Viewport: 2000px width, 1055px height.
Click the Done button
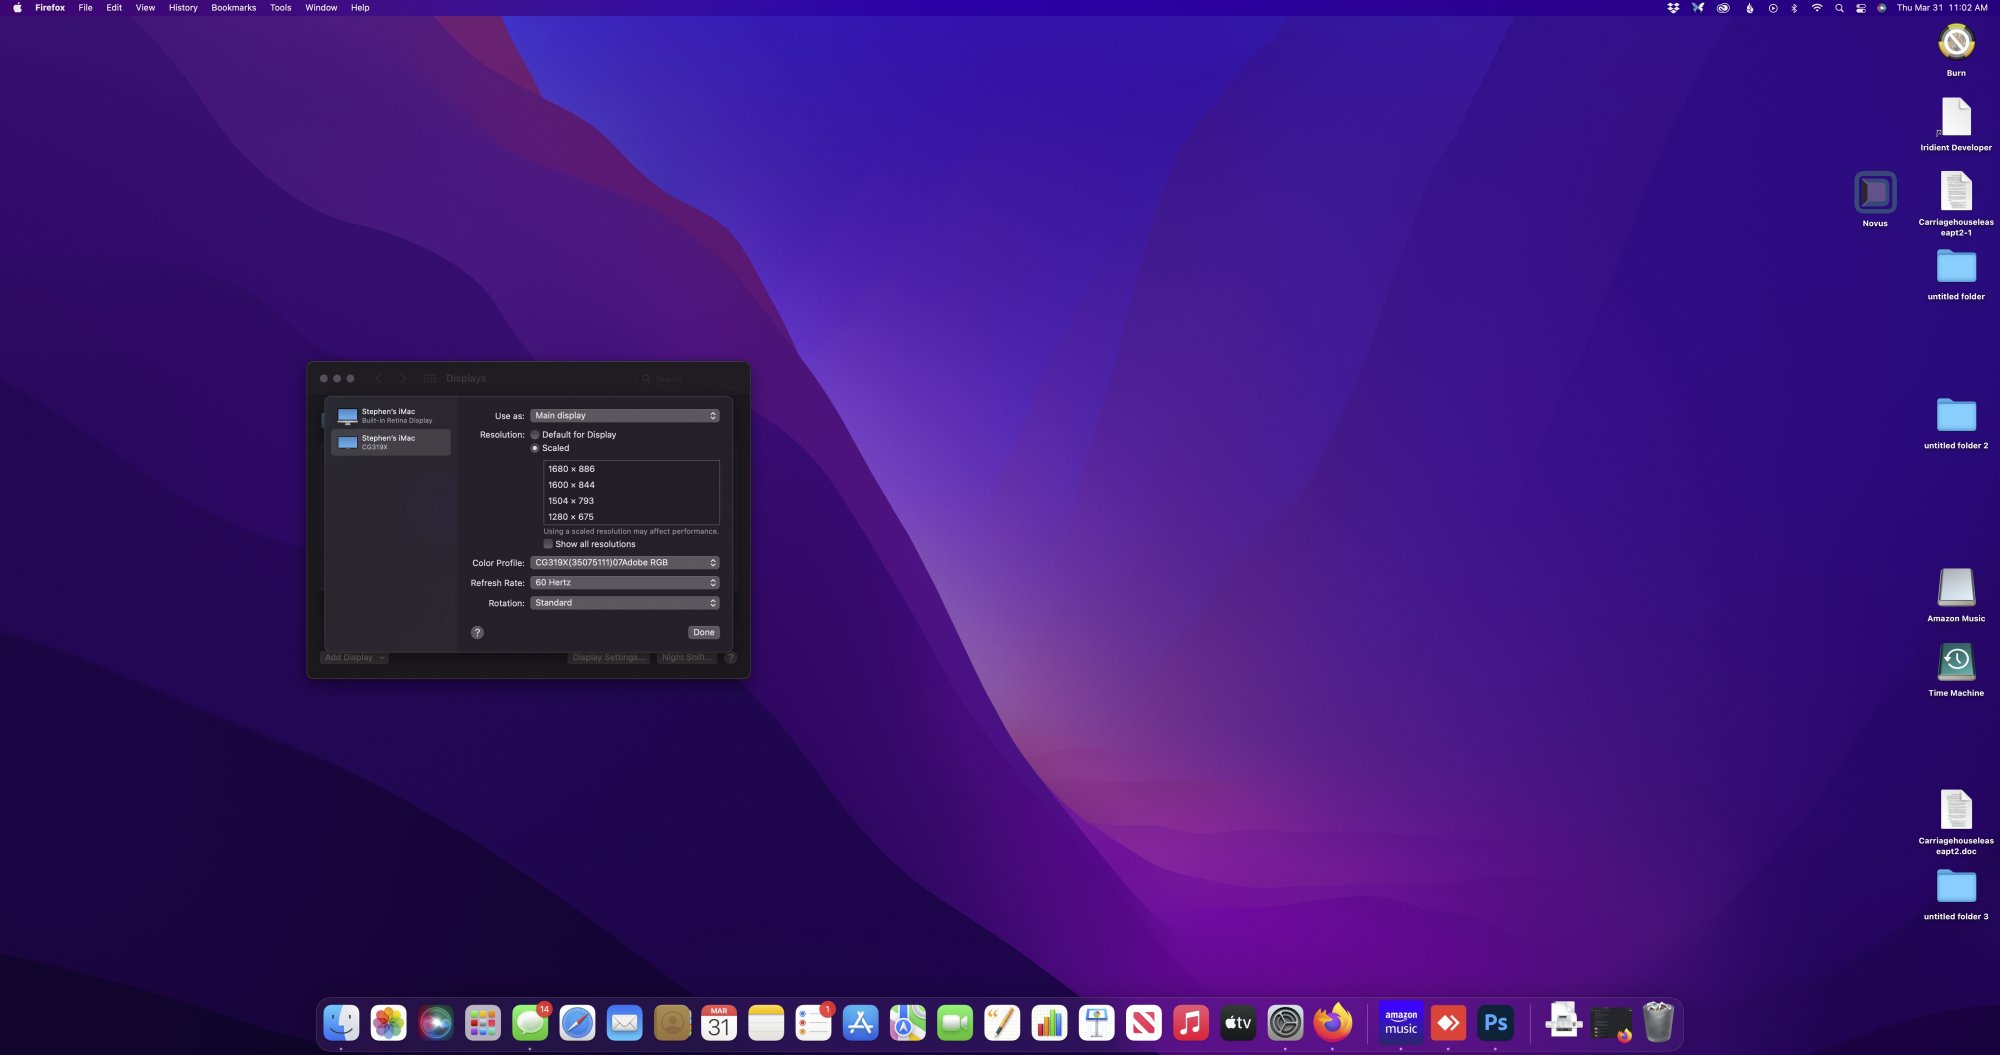coord(704,632)
